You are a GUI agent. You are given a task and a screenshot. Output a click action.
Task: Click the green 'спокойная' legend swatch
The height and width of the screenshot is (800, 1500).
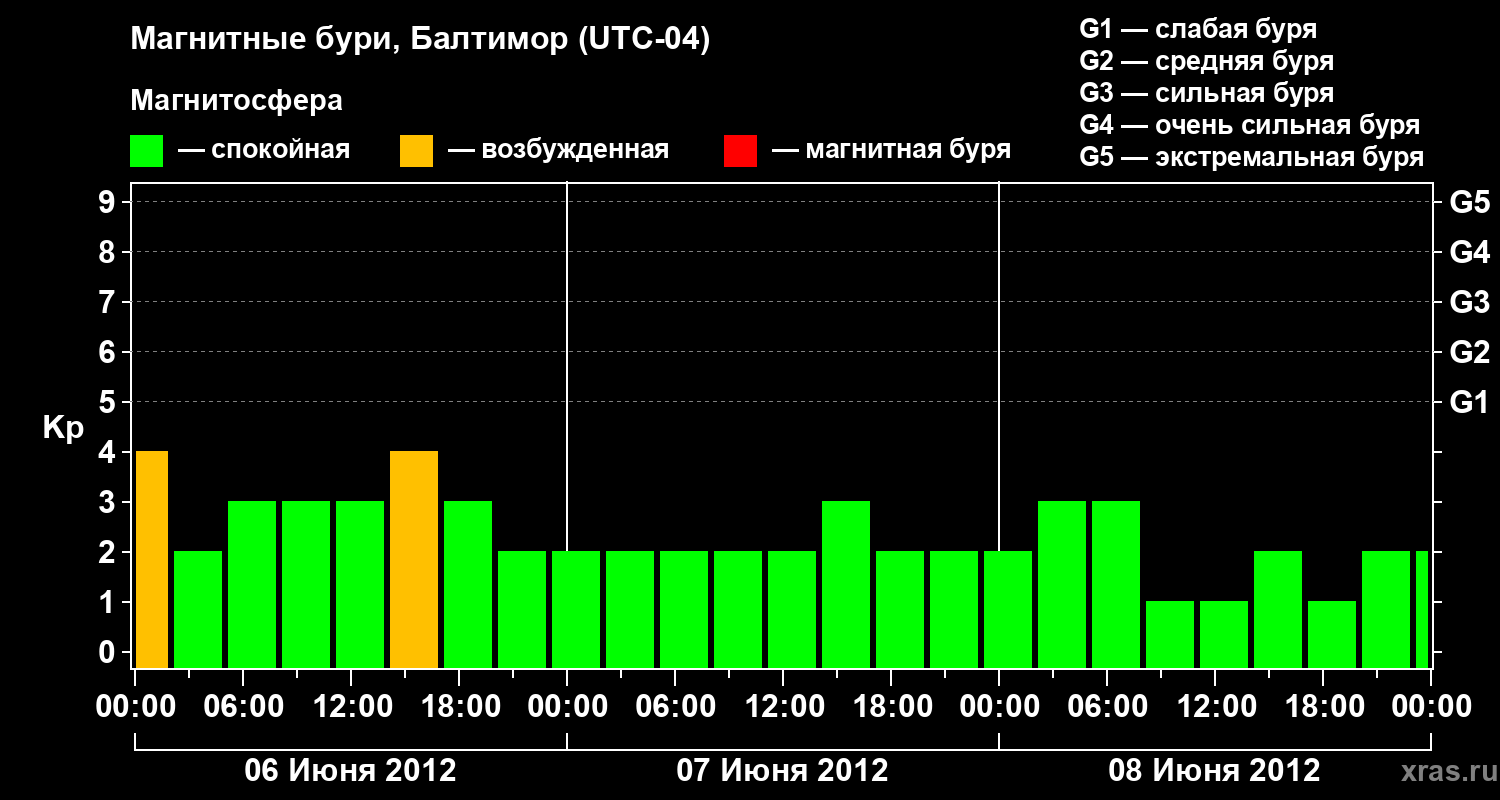coord(146,151)
